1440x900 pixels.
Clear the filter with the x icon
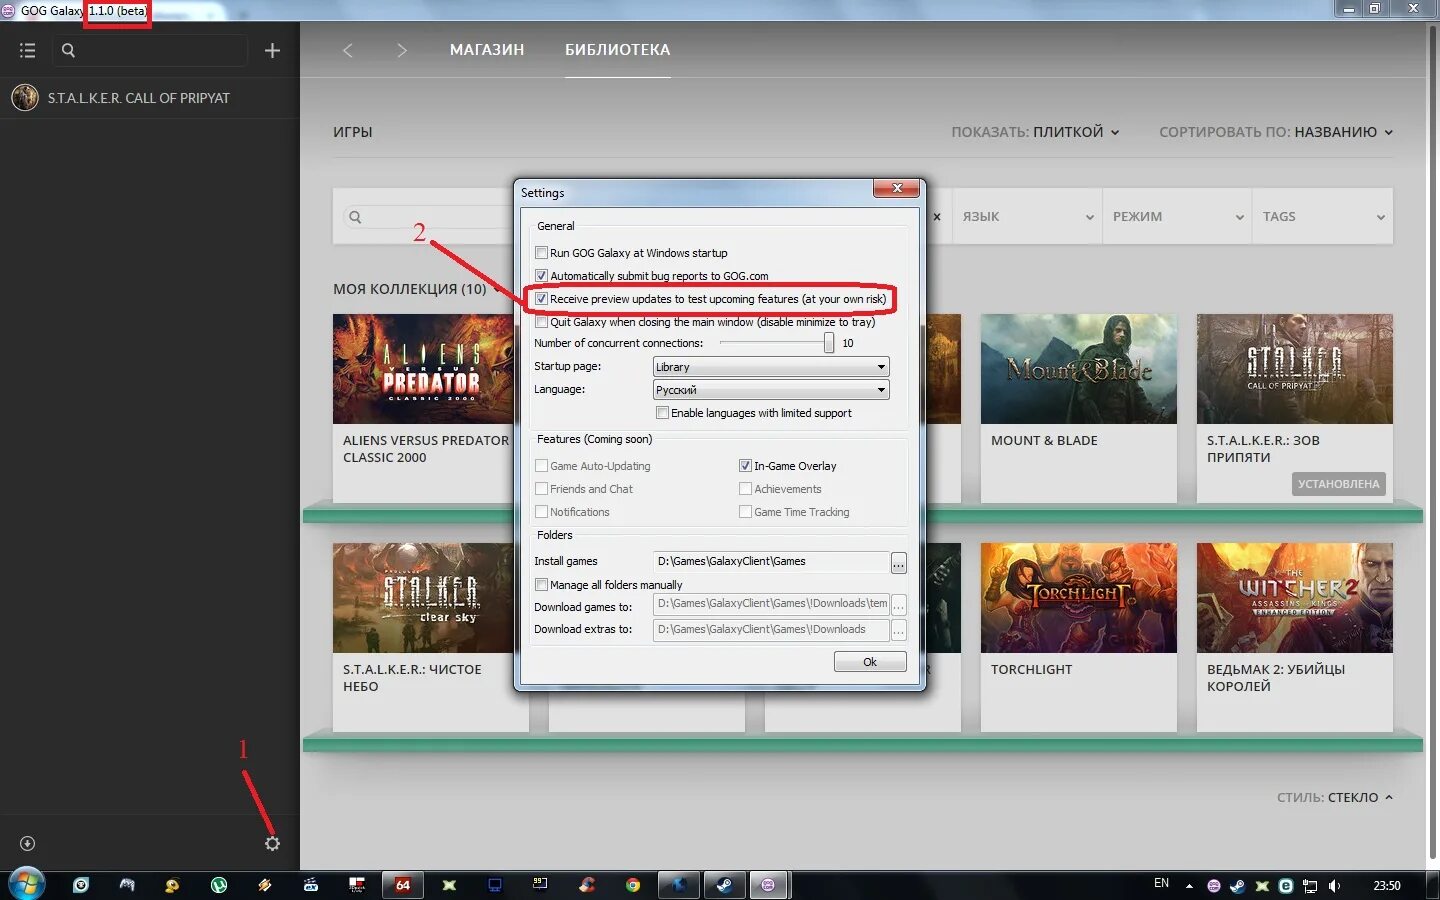pyautogui.click(x=937, y=217)
